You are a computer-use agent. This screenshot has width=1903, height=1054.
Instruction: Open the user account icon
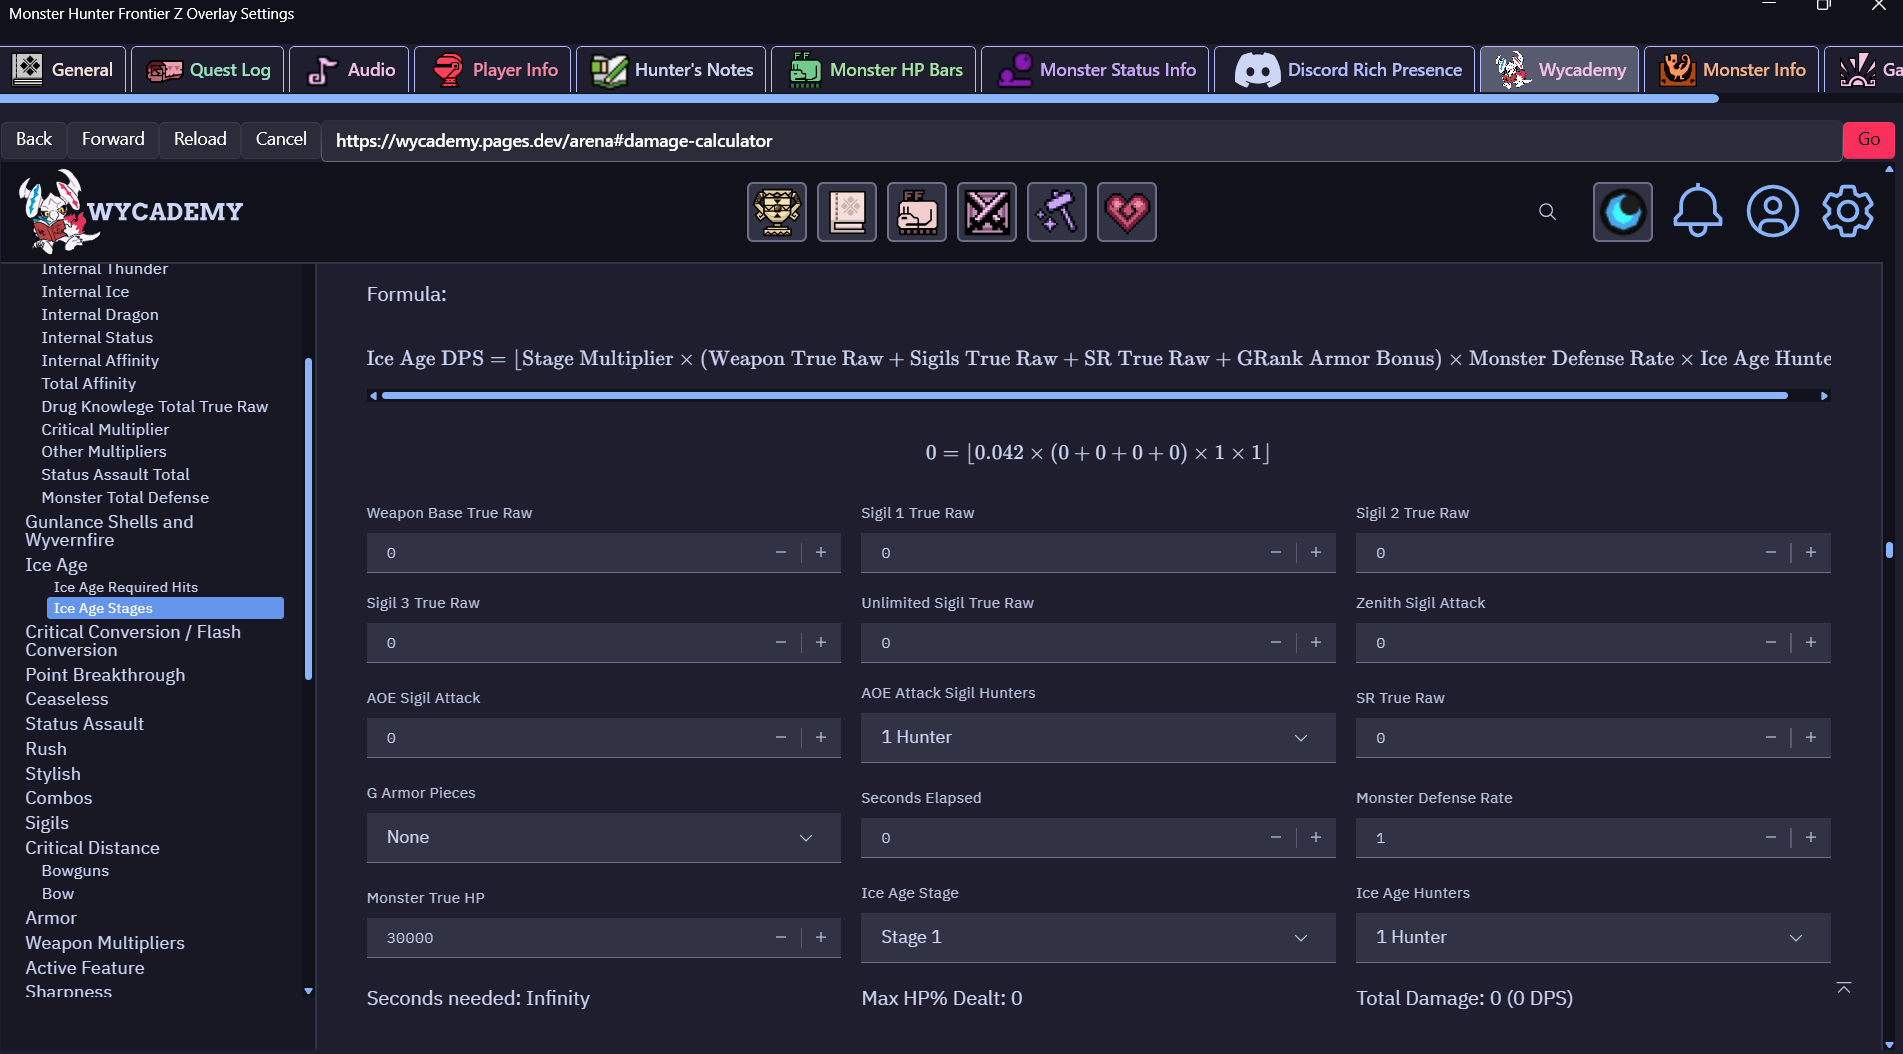[x=1772, y=211]
